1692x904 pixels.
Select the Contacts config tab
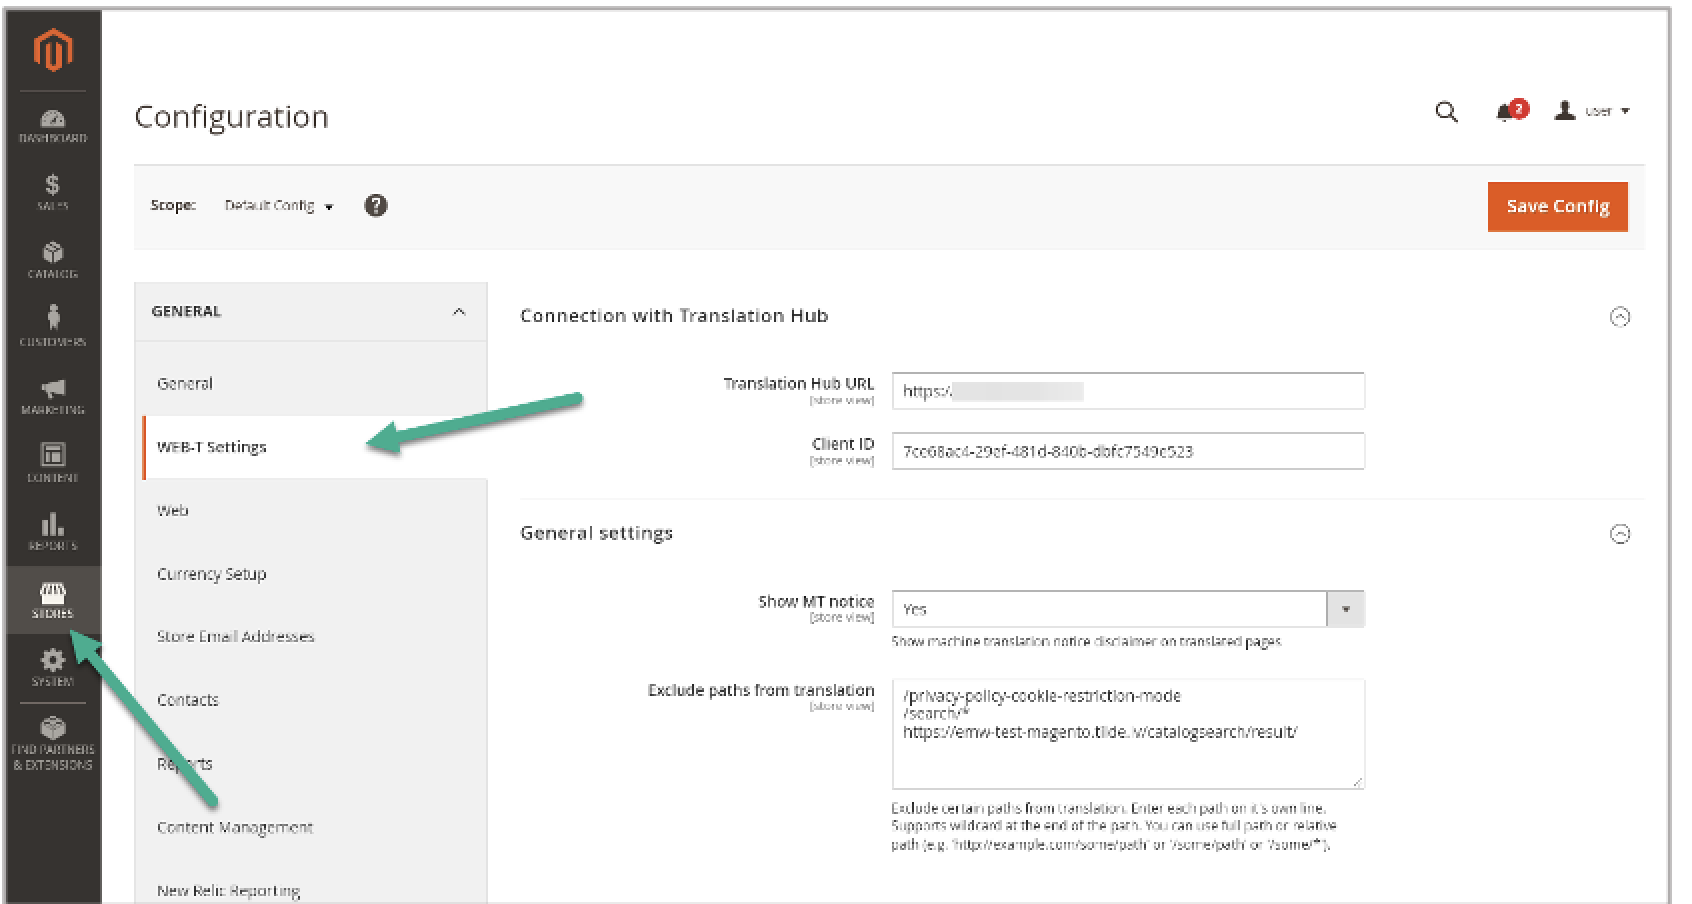pyautogui.click(x=187, y=700)
